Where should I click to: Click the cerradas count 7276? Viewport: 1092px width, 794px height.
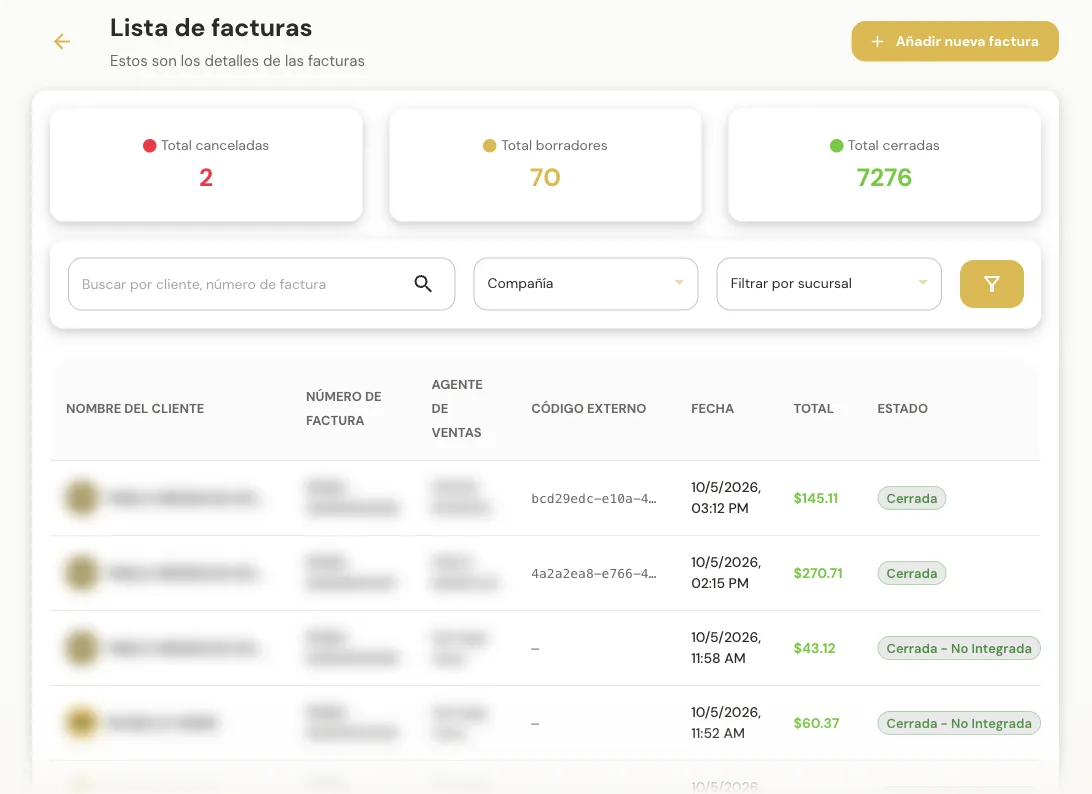coord(884,178)
